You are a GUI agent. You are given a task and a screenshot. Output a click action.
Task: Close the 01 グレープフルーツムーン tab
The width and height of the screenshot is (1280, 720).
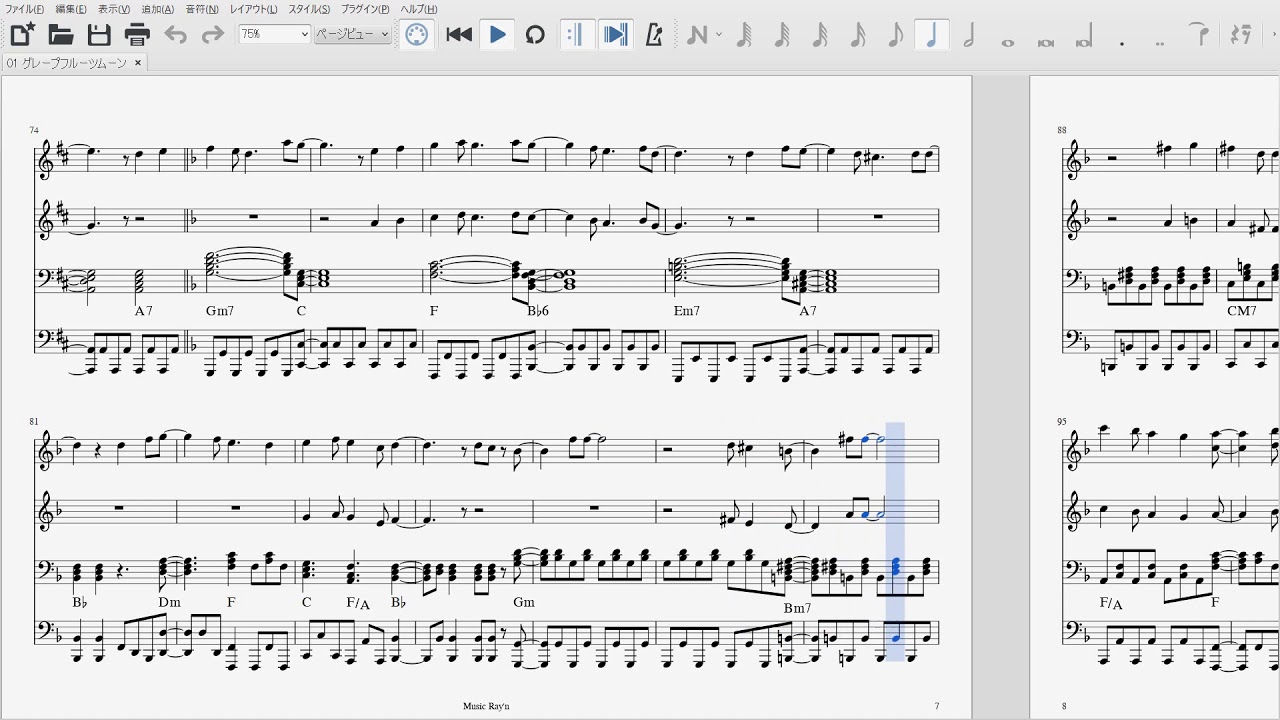pyautogui.click(x=138, y=63)
